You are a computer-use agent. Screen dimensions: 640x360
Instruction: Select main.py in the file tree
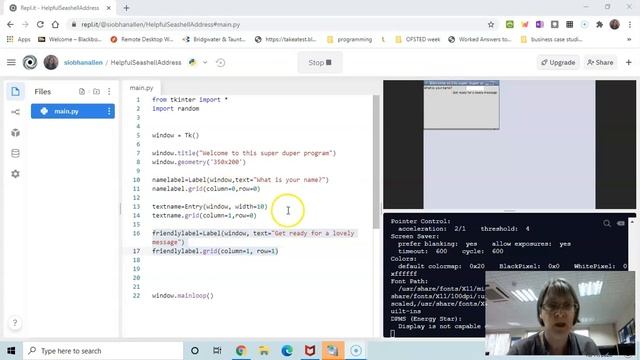[x=73, y=111]
